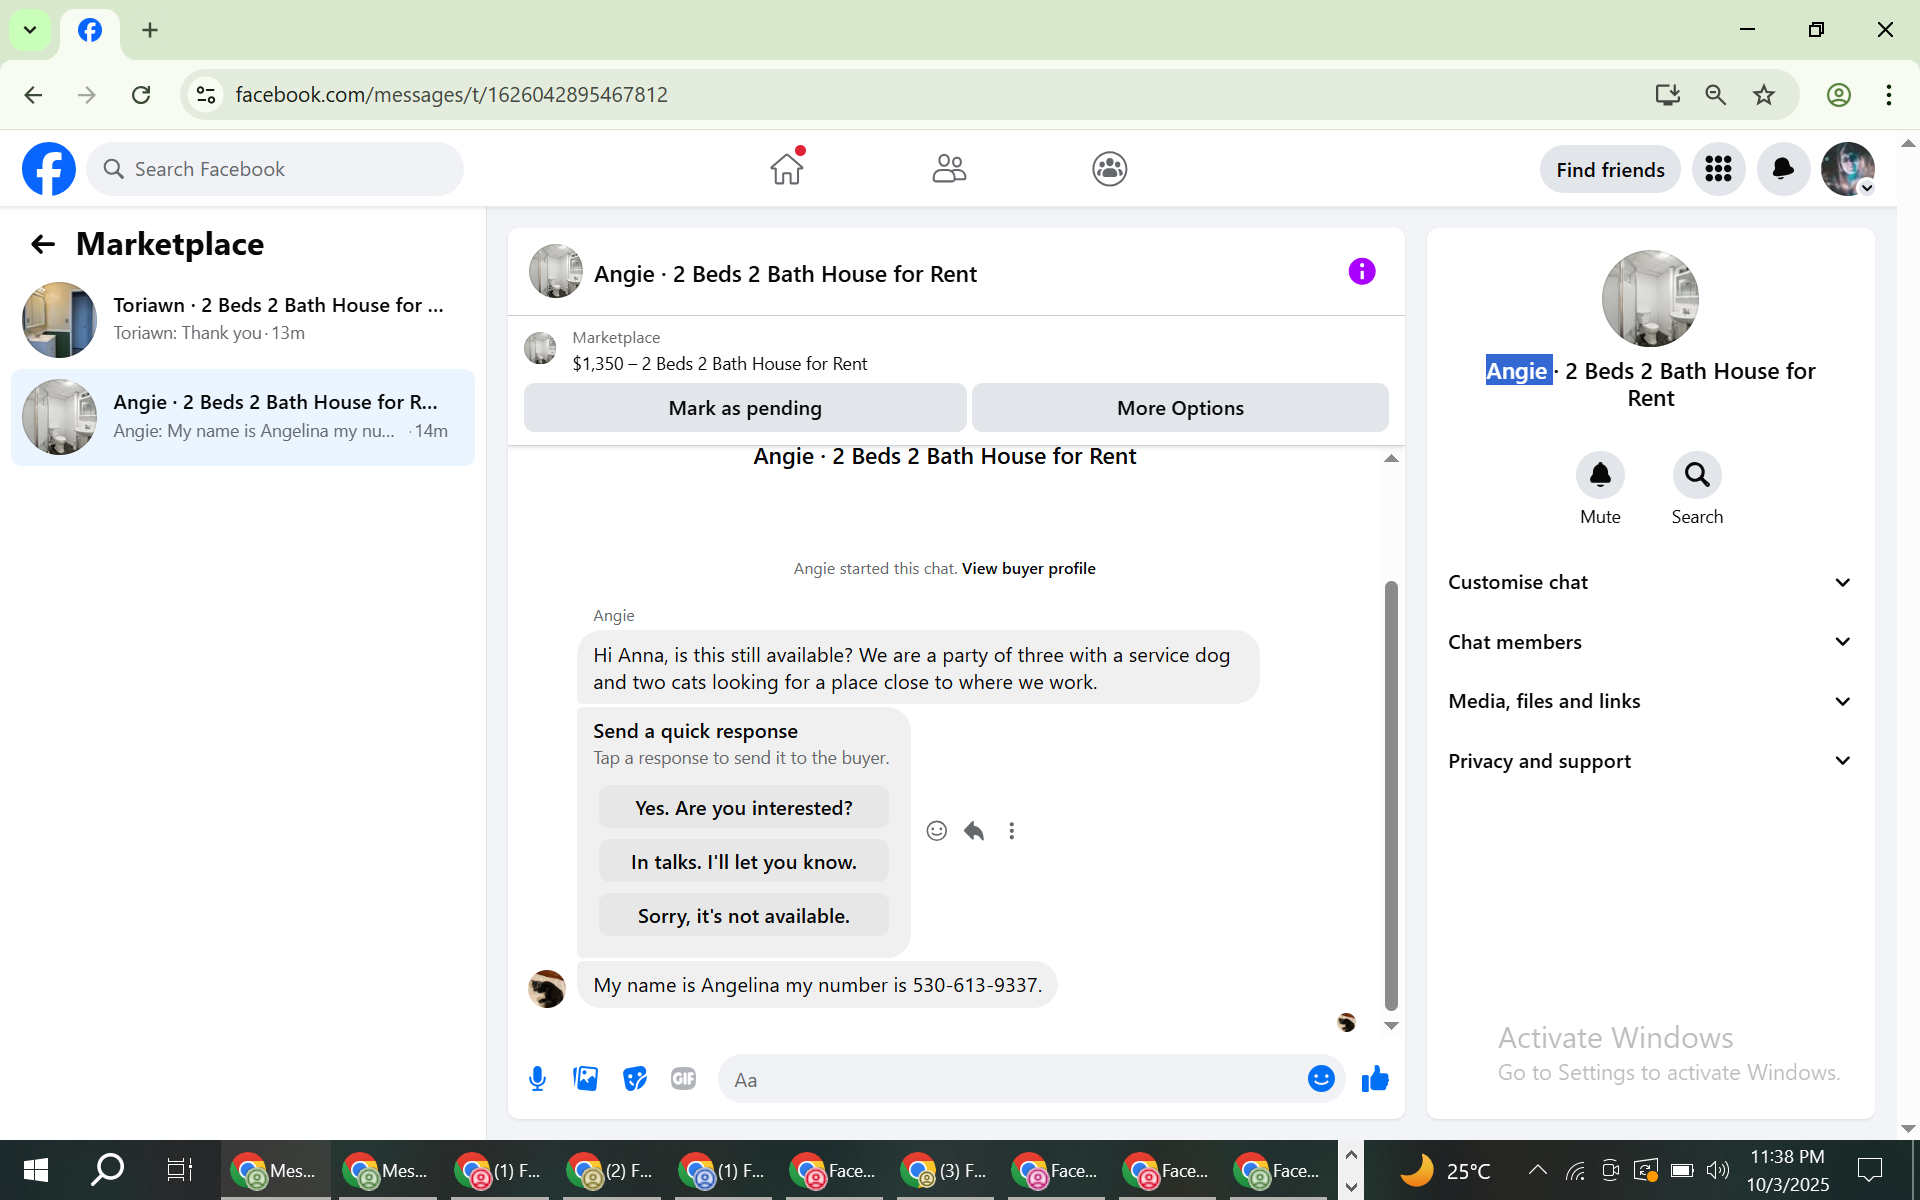Click the phone number 530-613-9337
Screen dimensions: 1920x1200
tap(975, 985)
